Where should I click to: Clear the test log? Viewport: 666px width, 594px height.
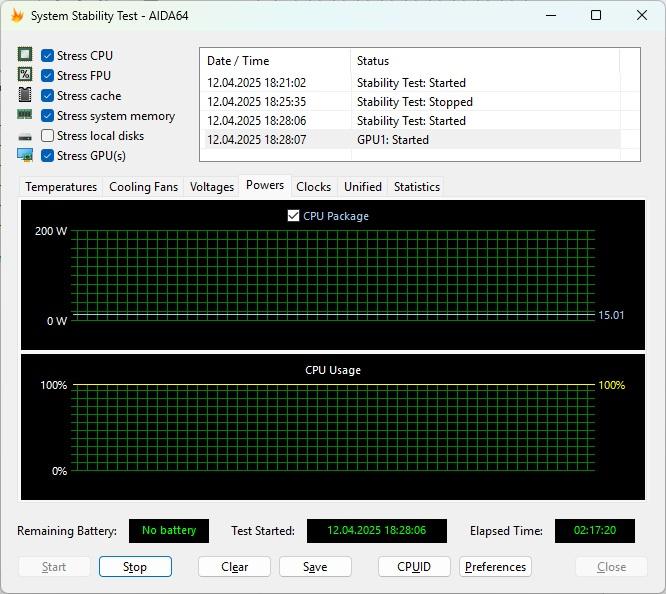pos(234,567)
